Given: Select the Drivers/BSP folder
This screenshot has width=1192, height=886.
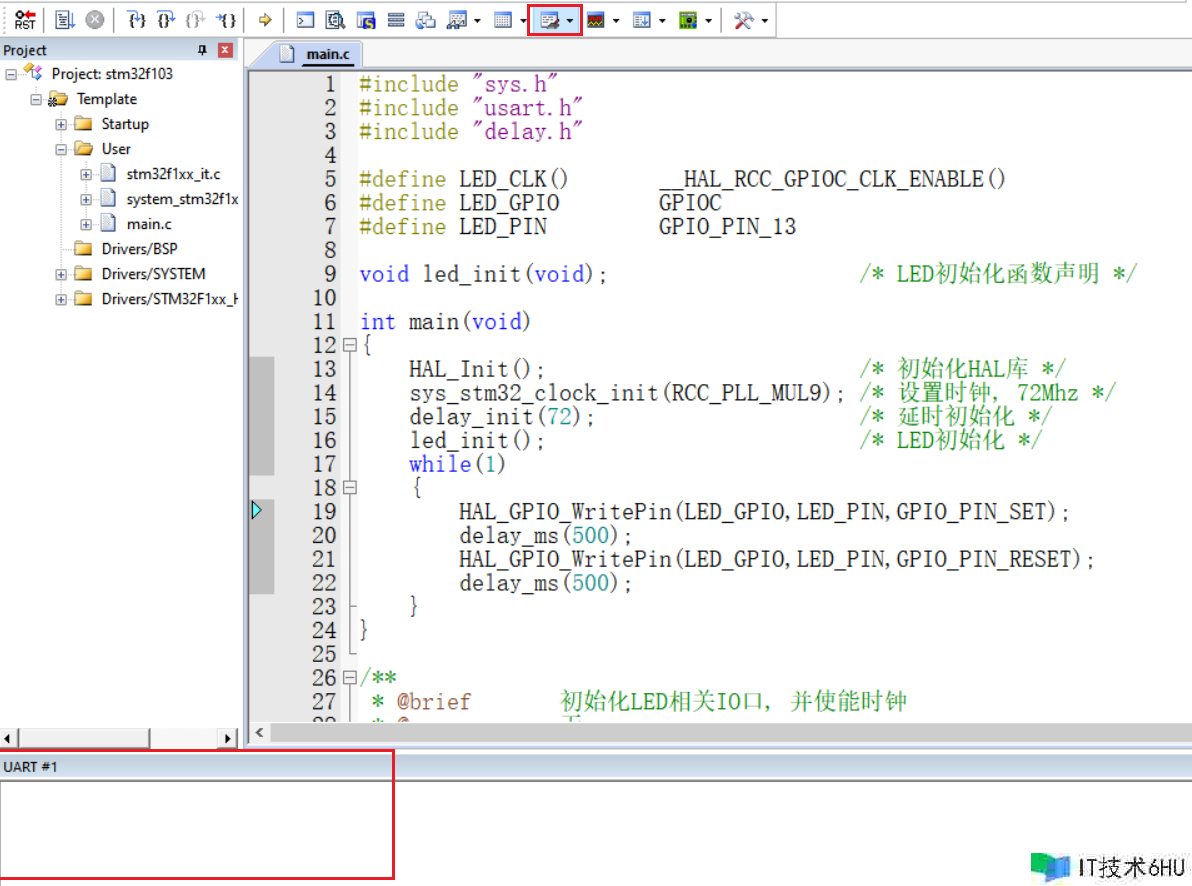Looking at the screenshot, I should tap(139, 249).
